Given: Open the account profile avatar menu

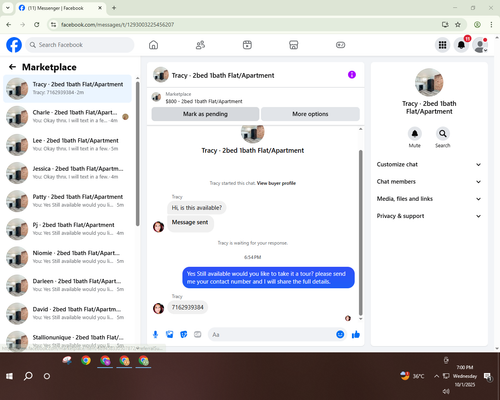Looking at the screenshot, I should (x=480, y=45).
